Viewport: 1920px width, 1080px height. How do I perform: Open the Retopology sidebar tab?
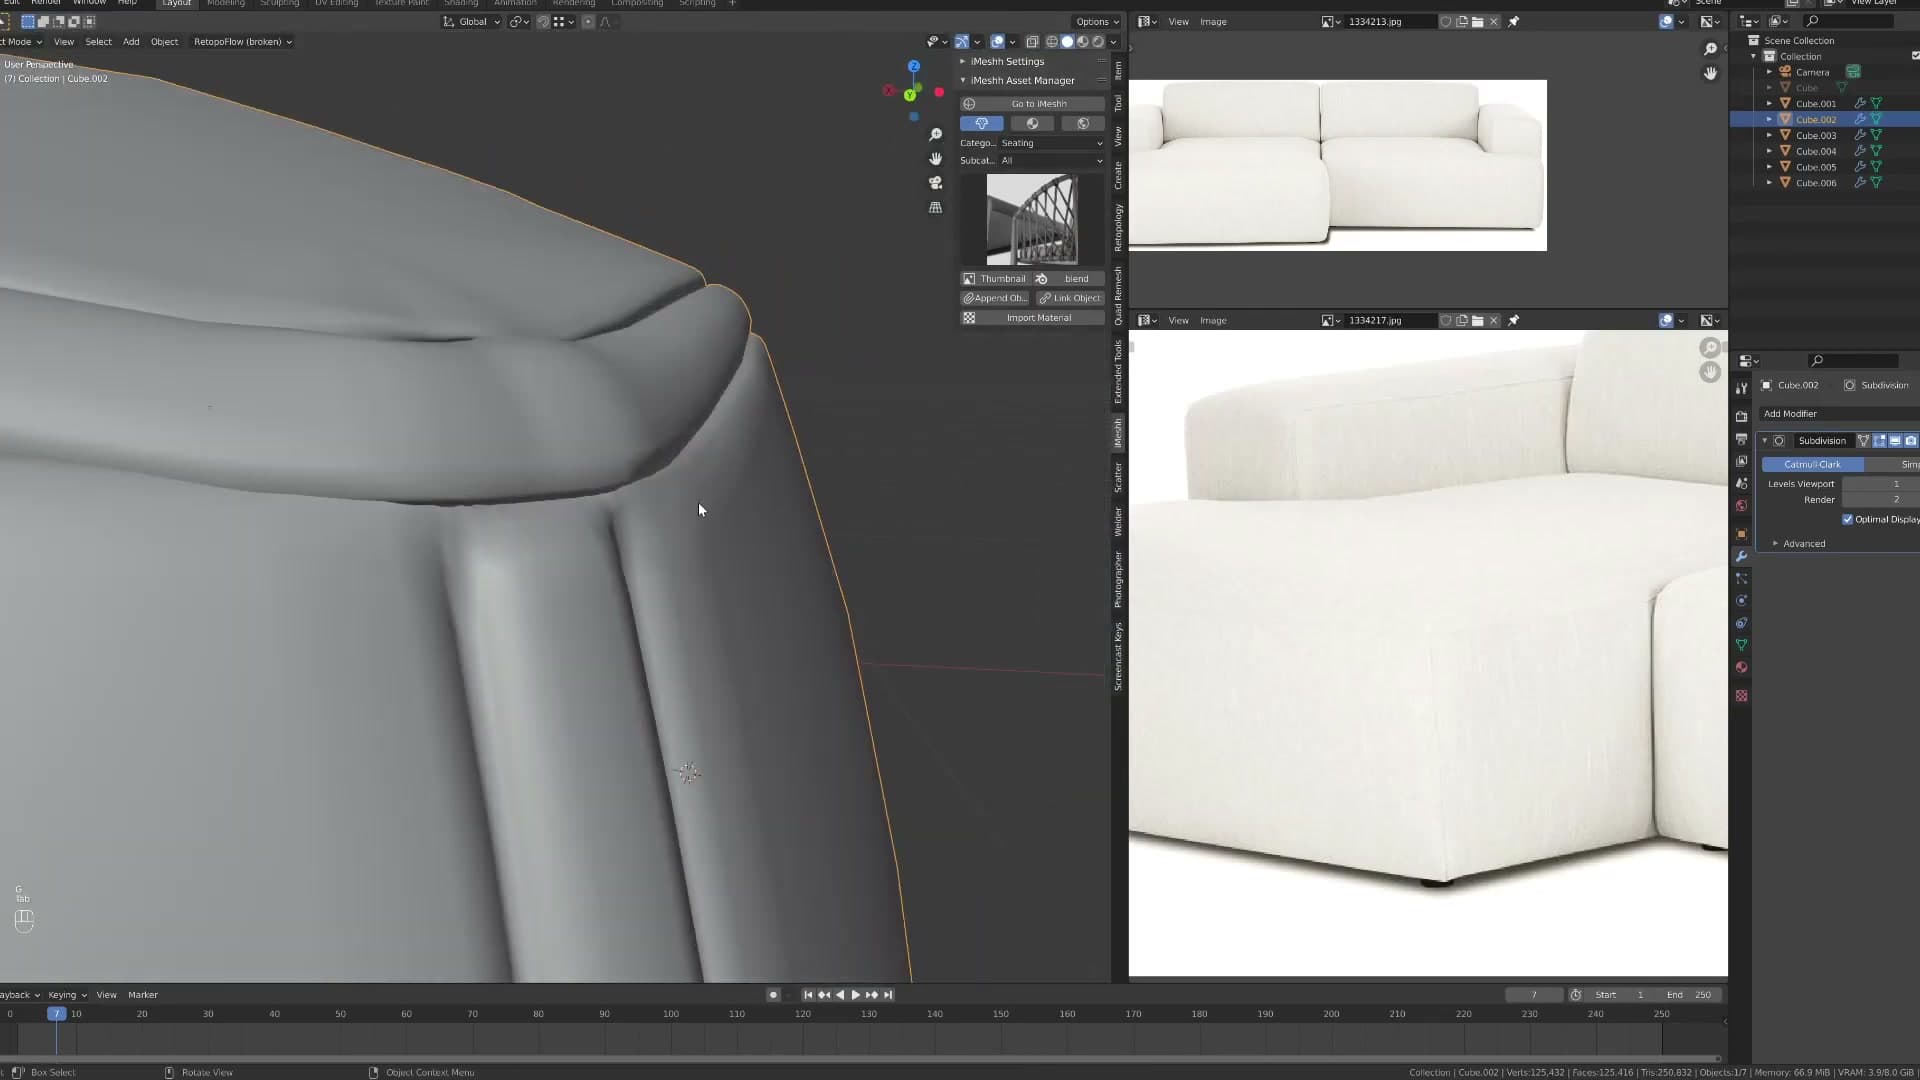pos(1118,227)
